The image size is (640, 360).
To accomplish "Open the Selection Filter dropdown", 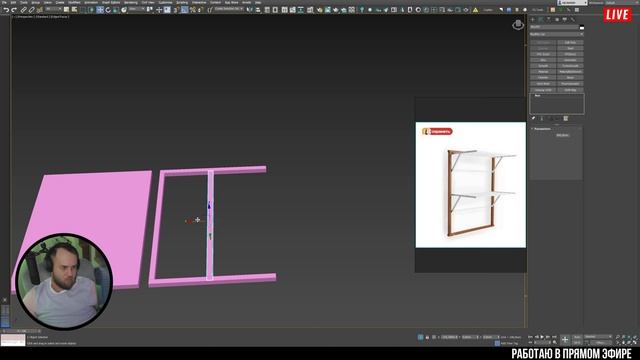I will click(53, 9).
